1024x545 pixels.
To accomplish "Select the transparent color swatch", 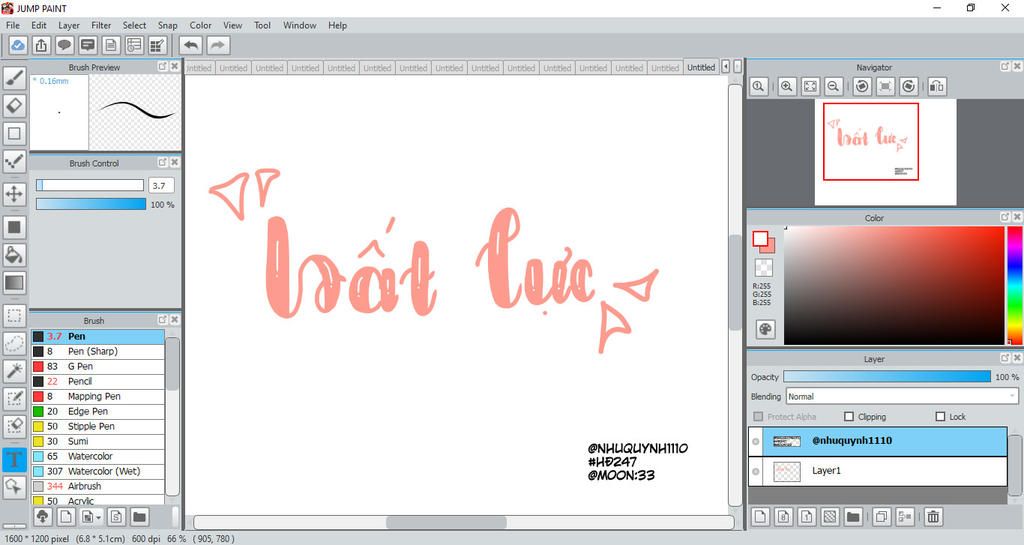I will (763, 267).
